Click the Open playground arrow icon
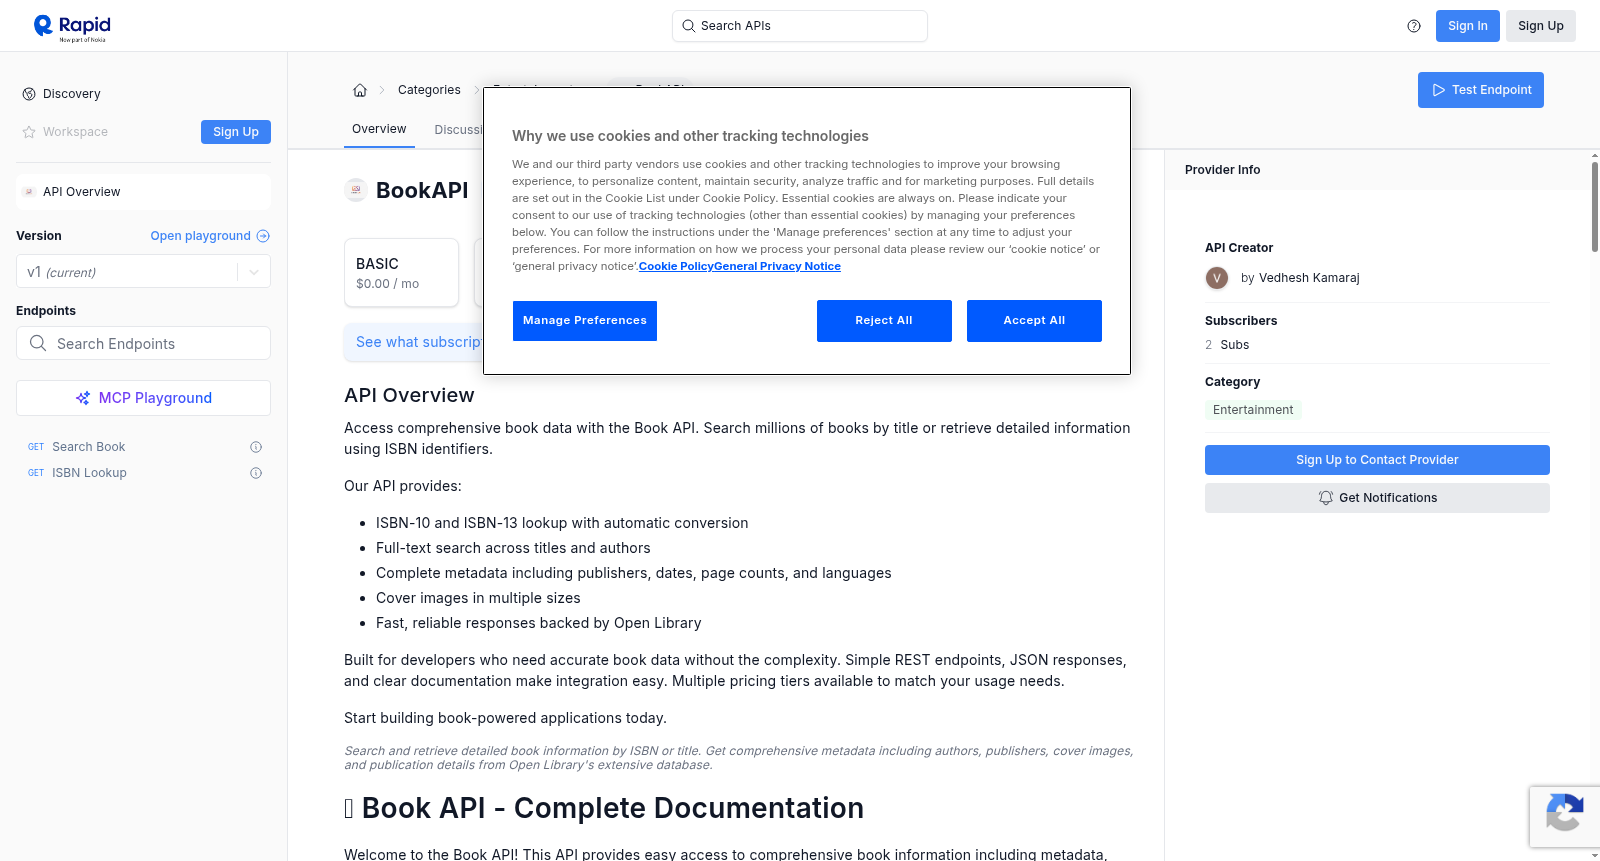This screenshot has width=1600, height=861. (263, 236)
